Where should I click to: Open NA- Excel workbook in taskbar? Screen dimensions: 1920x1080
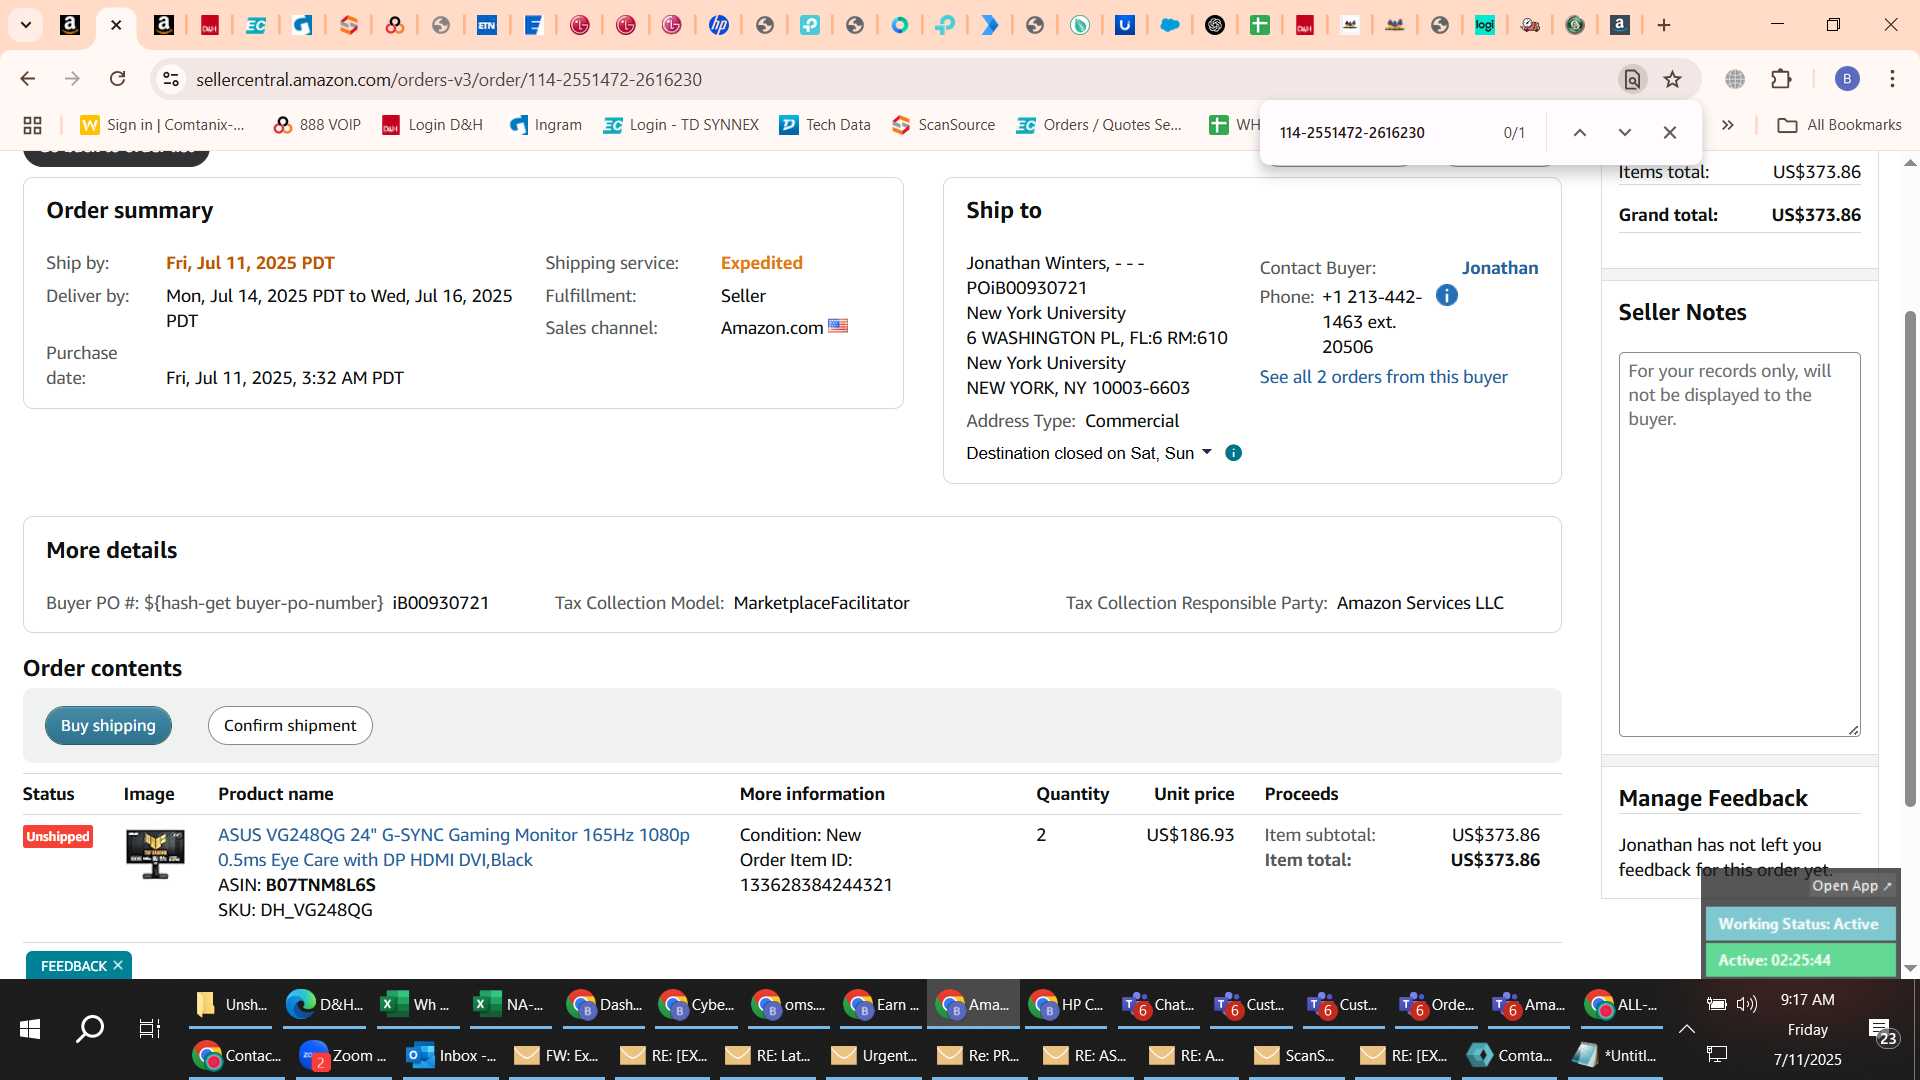(510, 1004)
